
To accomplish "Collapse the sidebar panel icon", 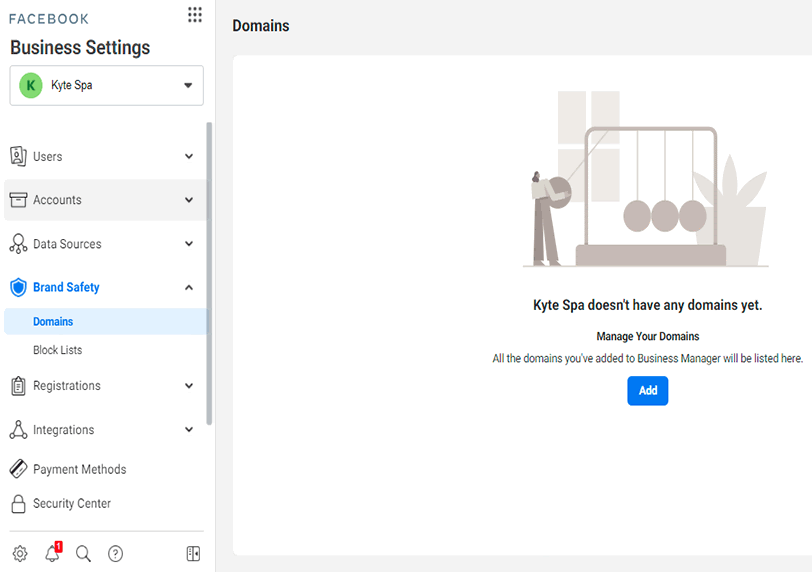I will [x=193, y=553].
